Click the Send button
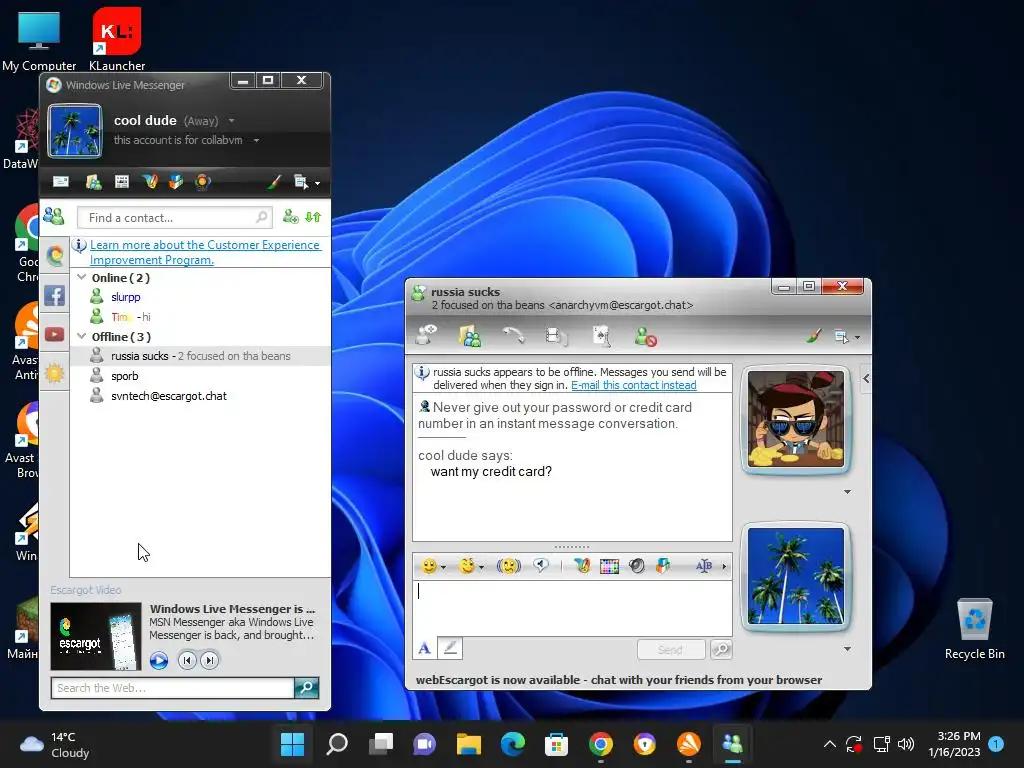 pyautogui.click(x=671, y=649)
